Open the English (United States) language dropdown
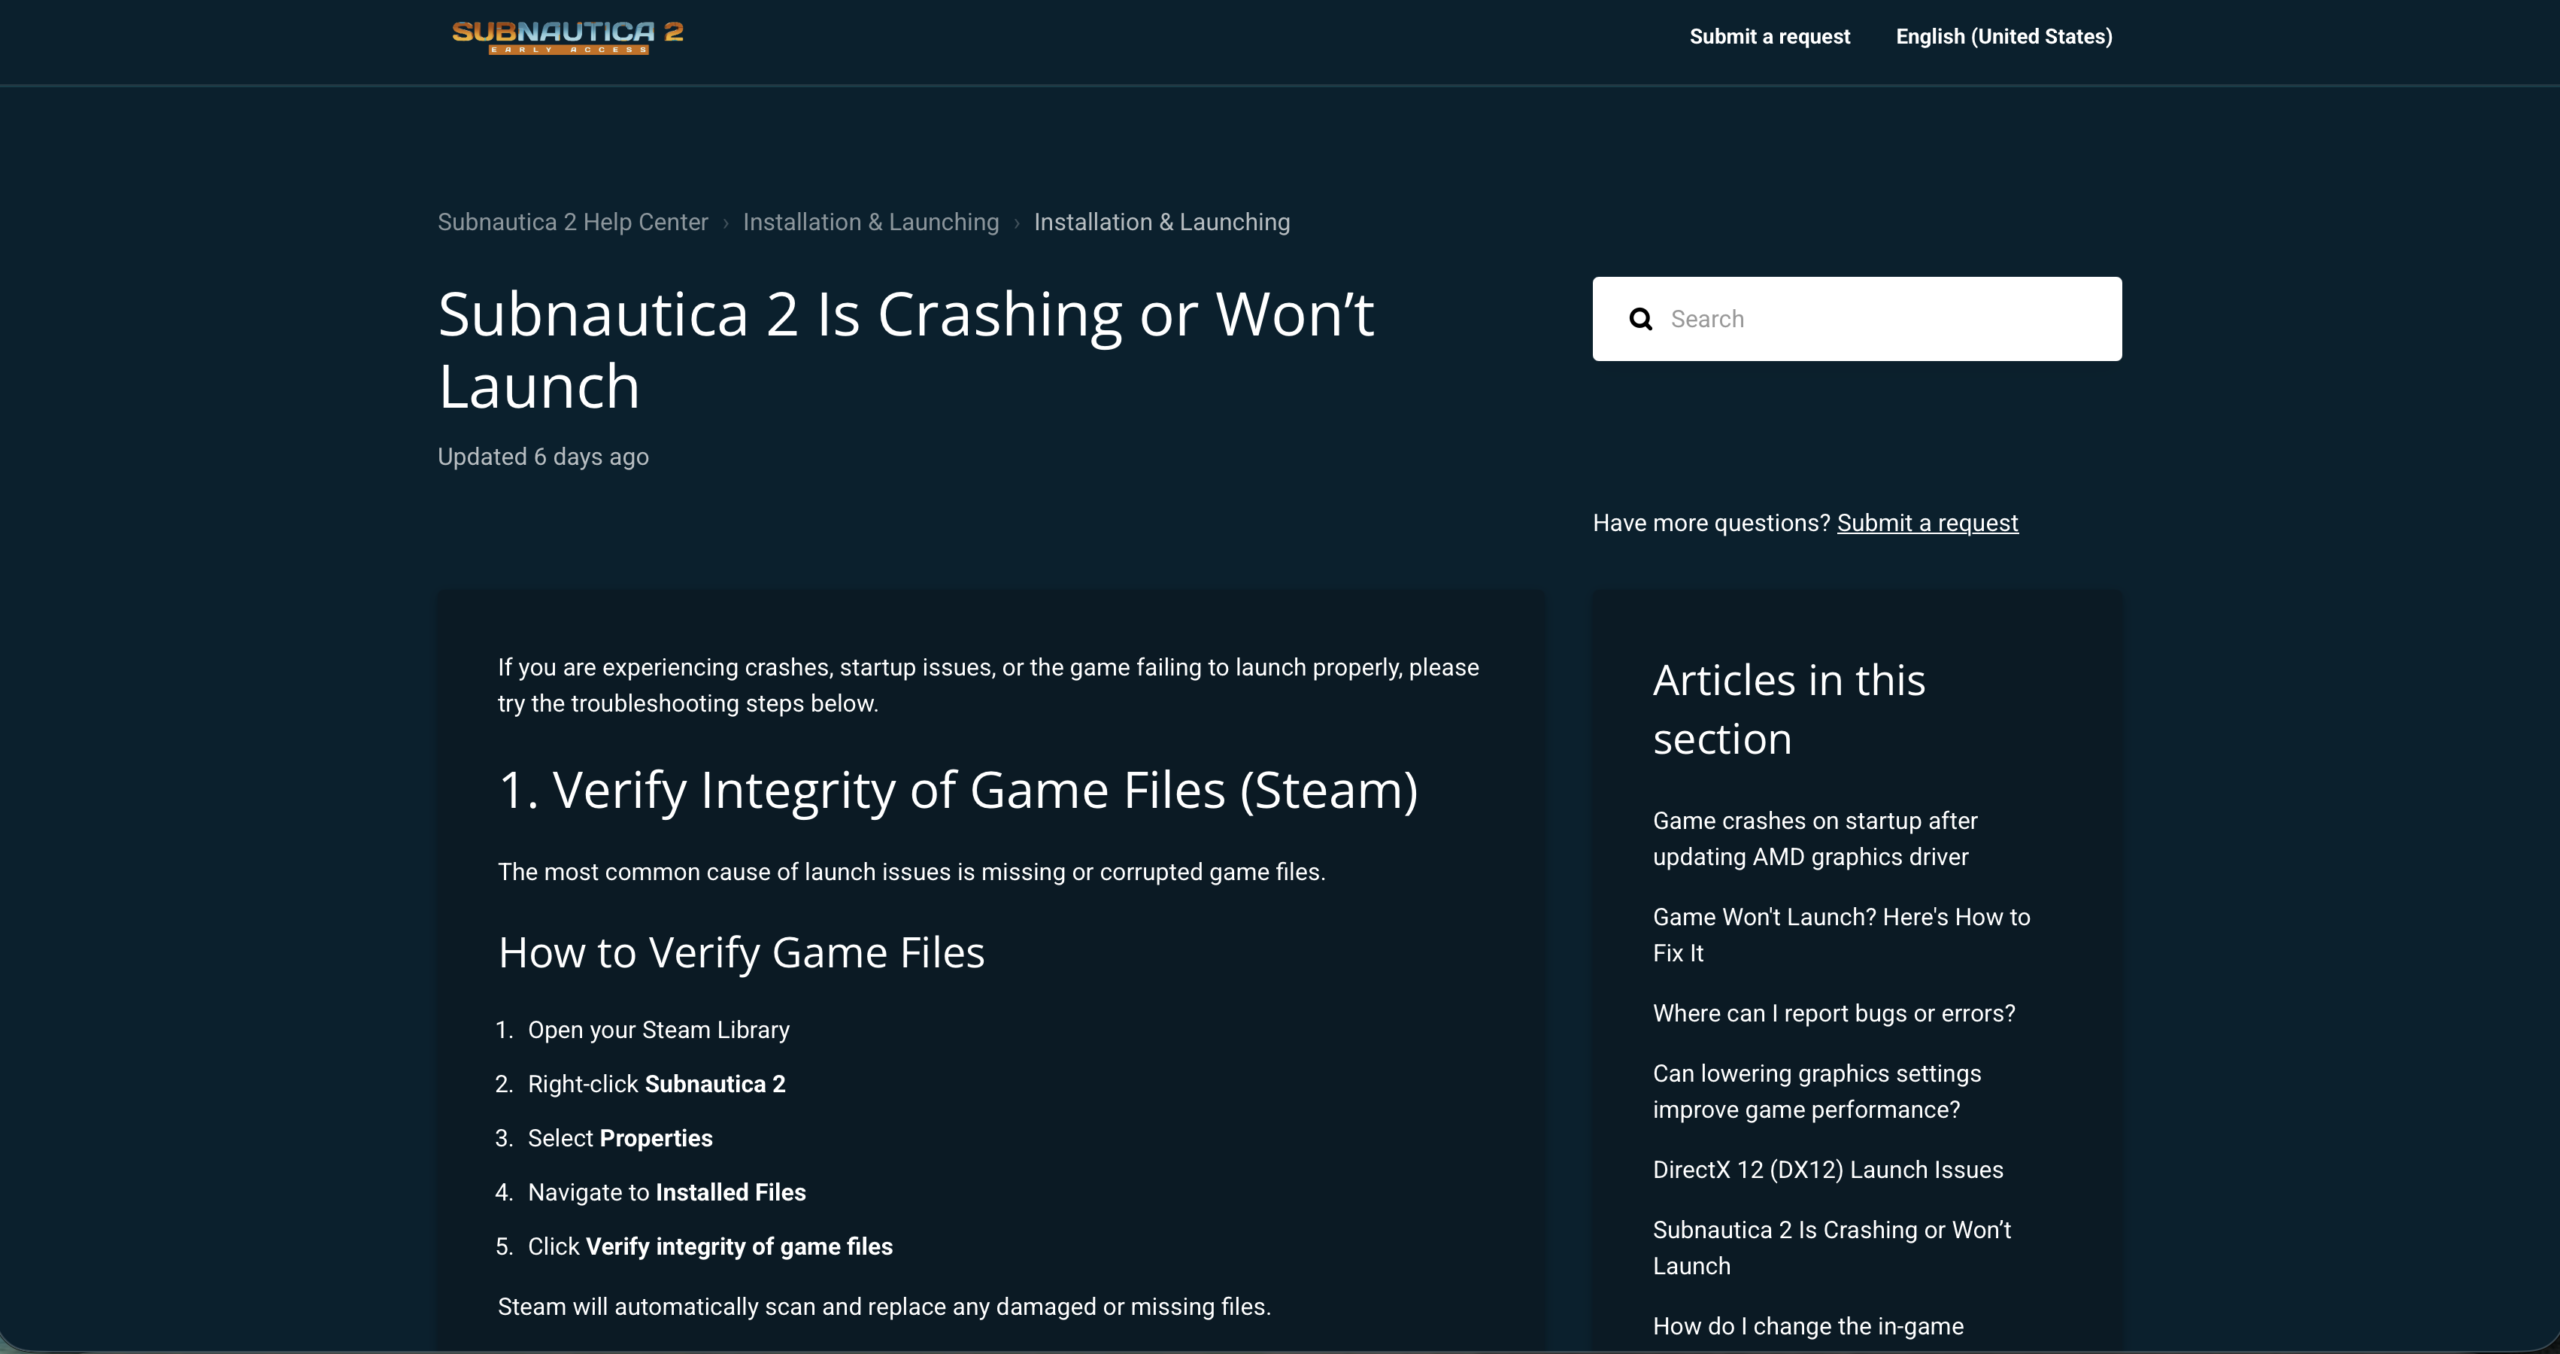The width and height of the screenshot is (2560, 1354). point(2004,37)
